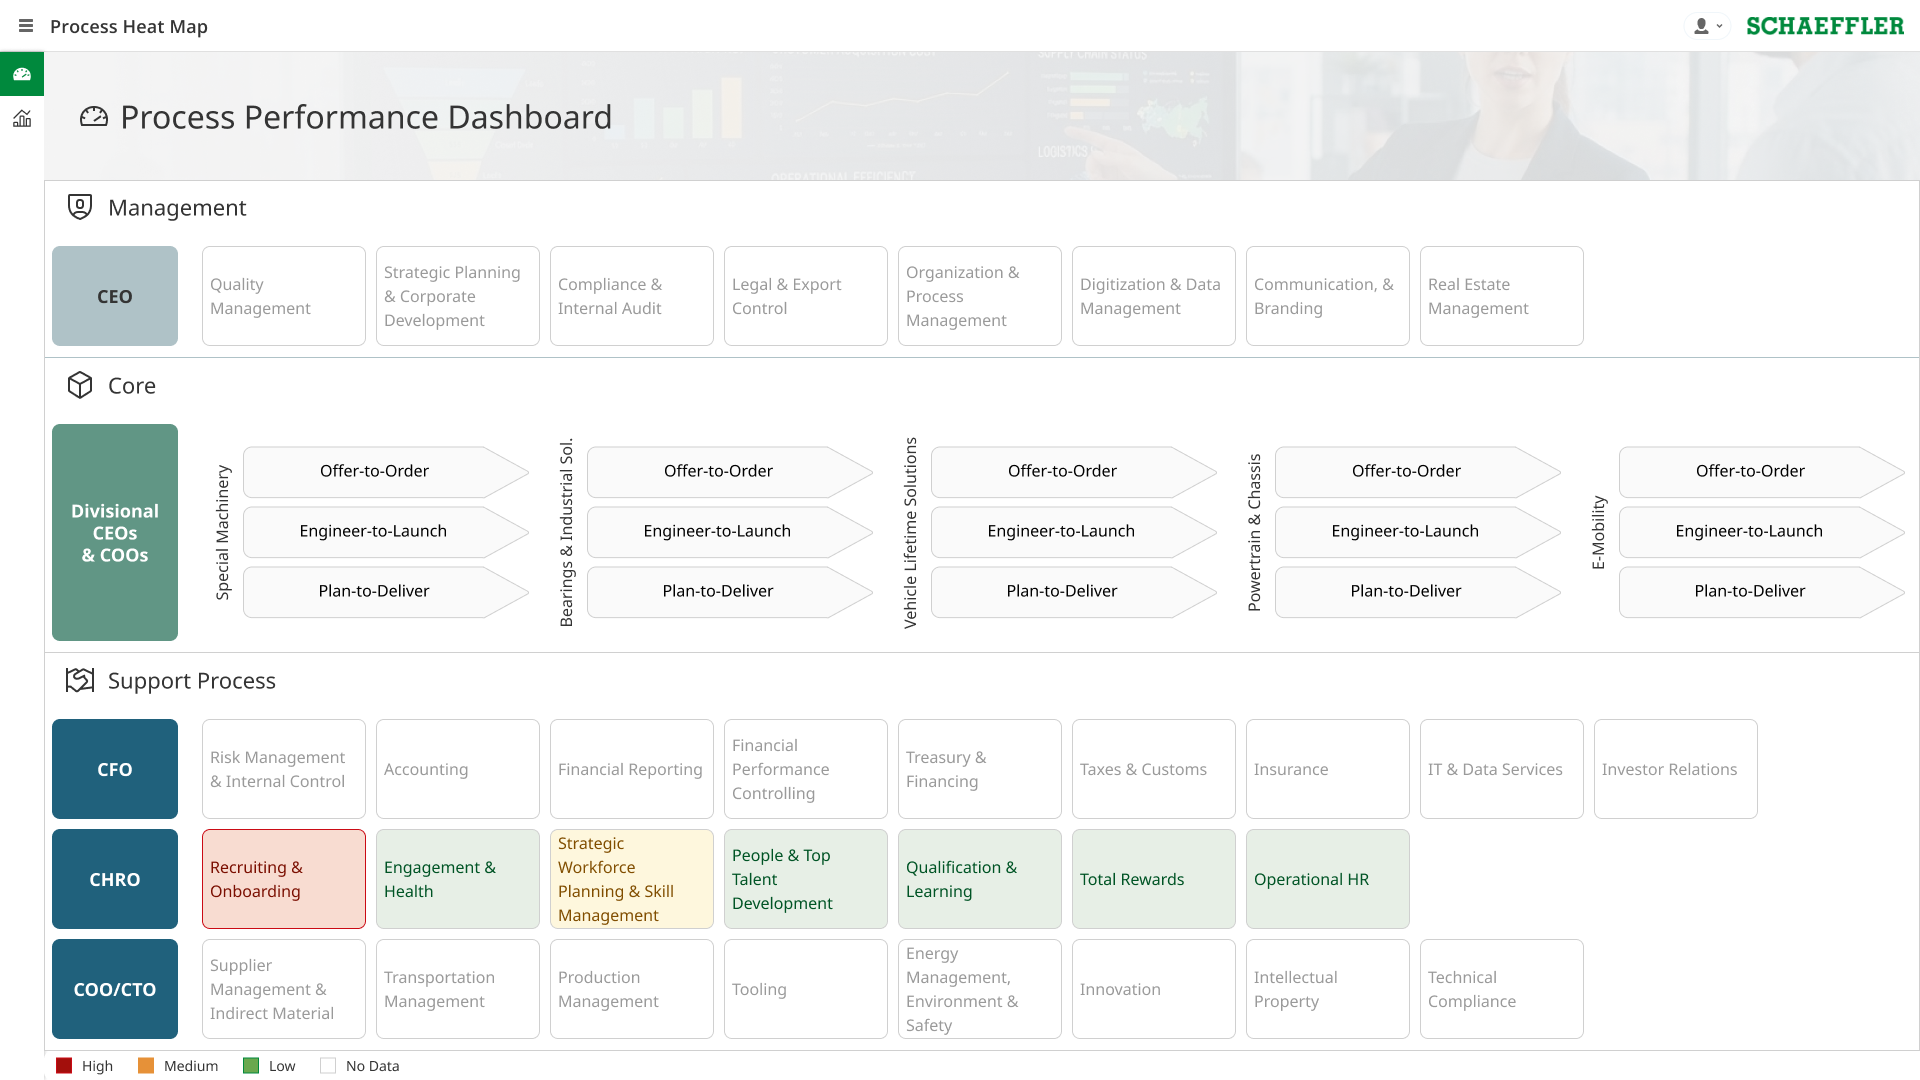The width and height of the screenshot is (1920, 1080).
Task: Select the CFO role tile
Action: [115, 769]
